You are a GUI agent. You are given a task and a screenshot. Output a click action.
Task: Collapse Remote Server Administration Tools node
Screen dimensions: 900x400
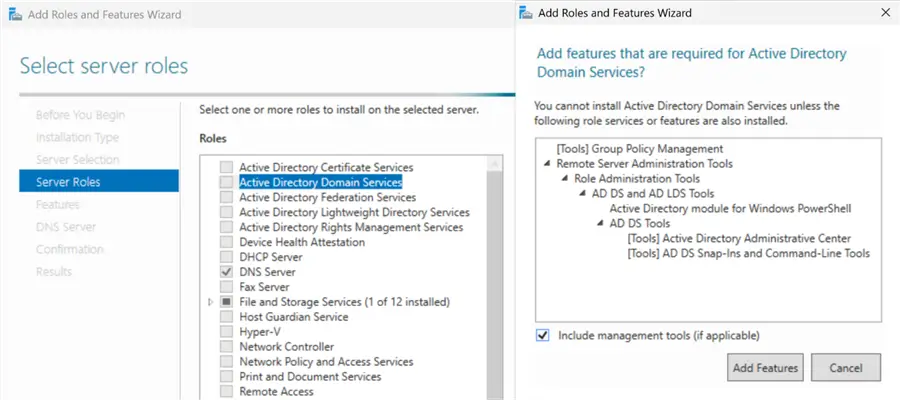tap(547, 164)
